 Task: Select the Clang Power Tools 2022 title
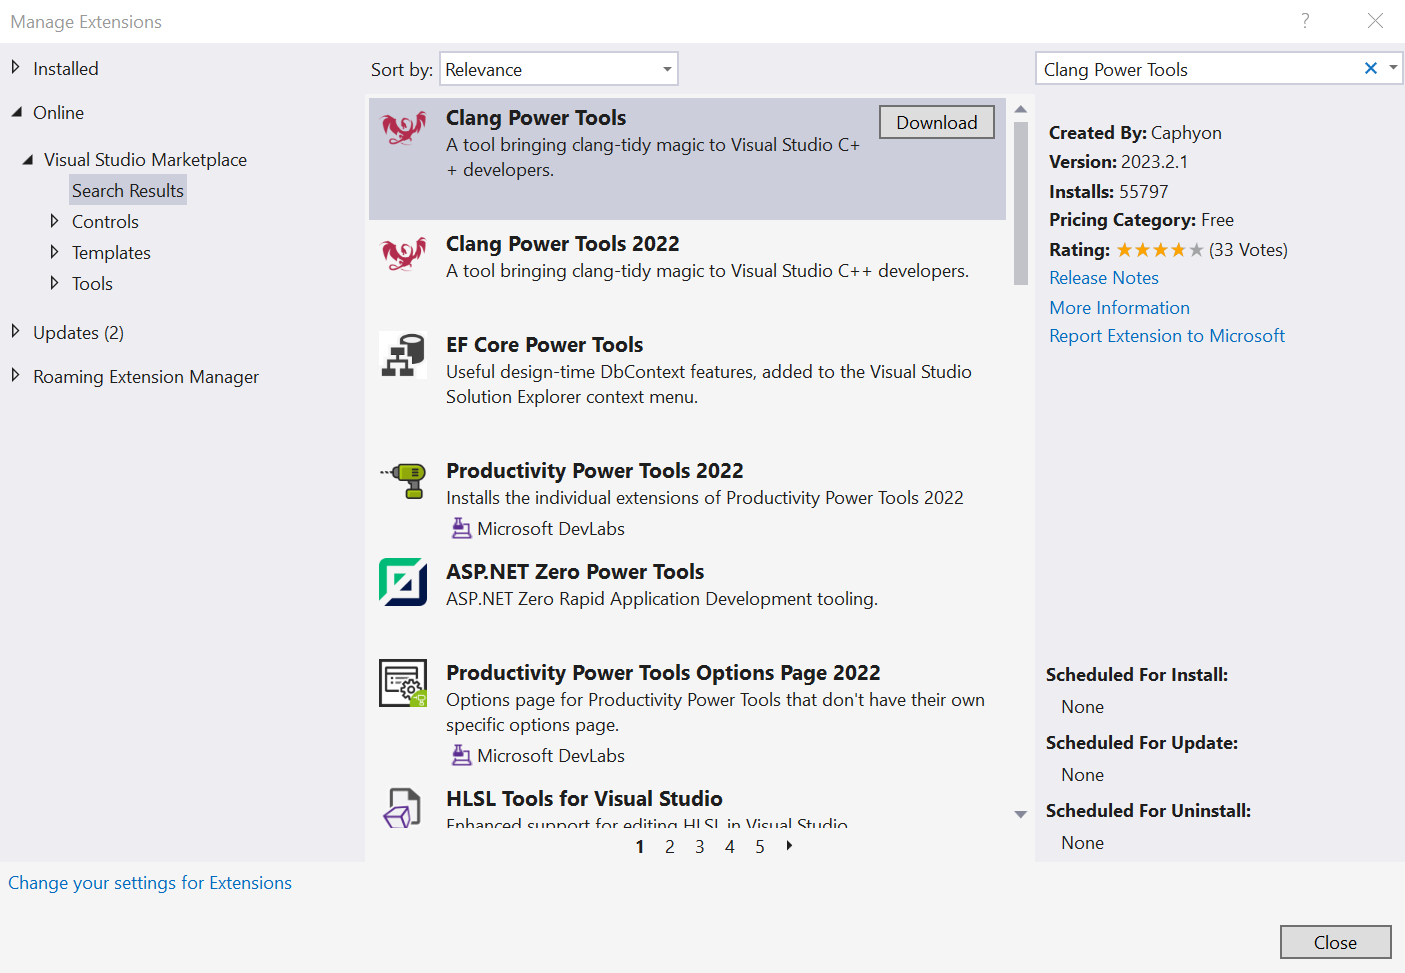pyautogui.click(x=562, y=244)
